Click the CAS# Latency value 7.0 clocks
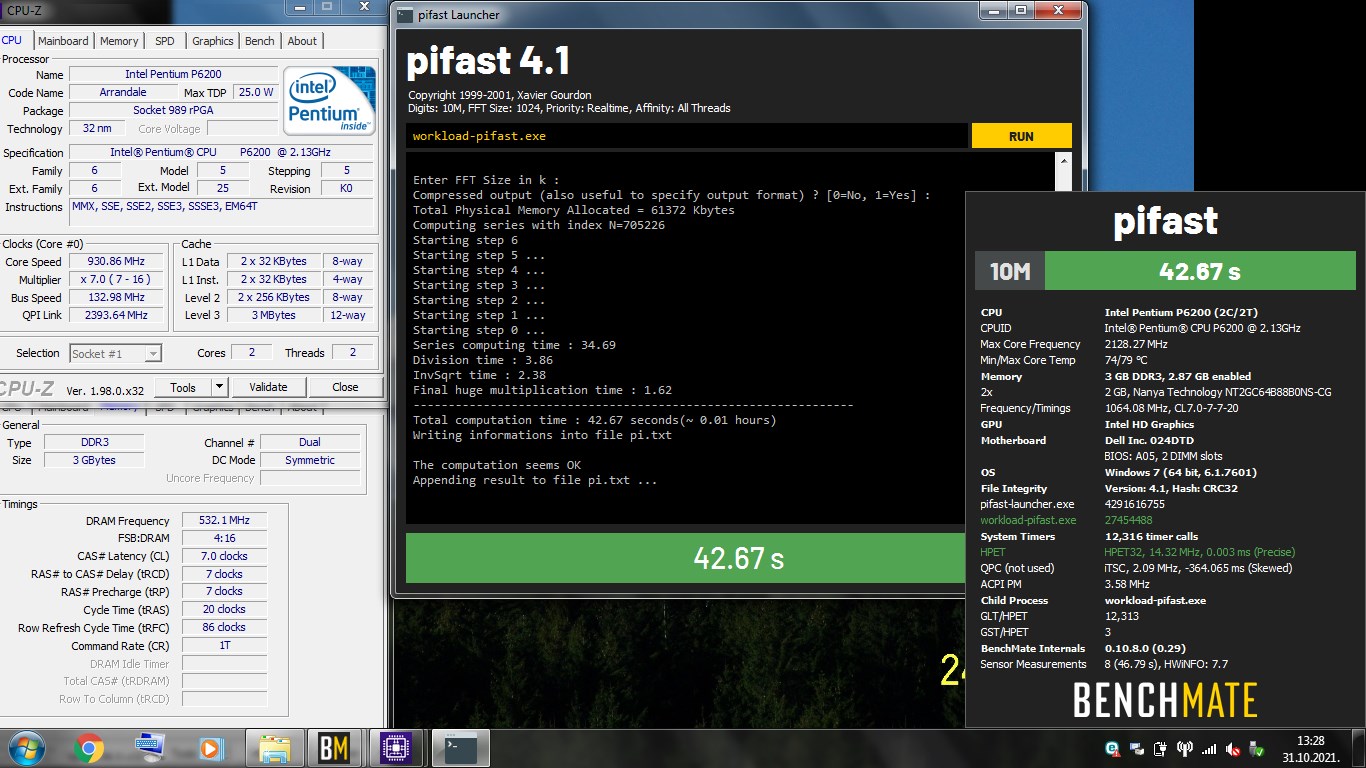 (224, 556)
